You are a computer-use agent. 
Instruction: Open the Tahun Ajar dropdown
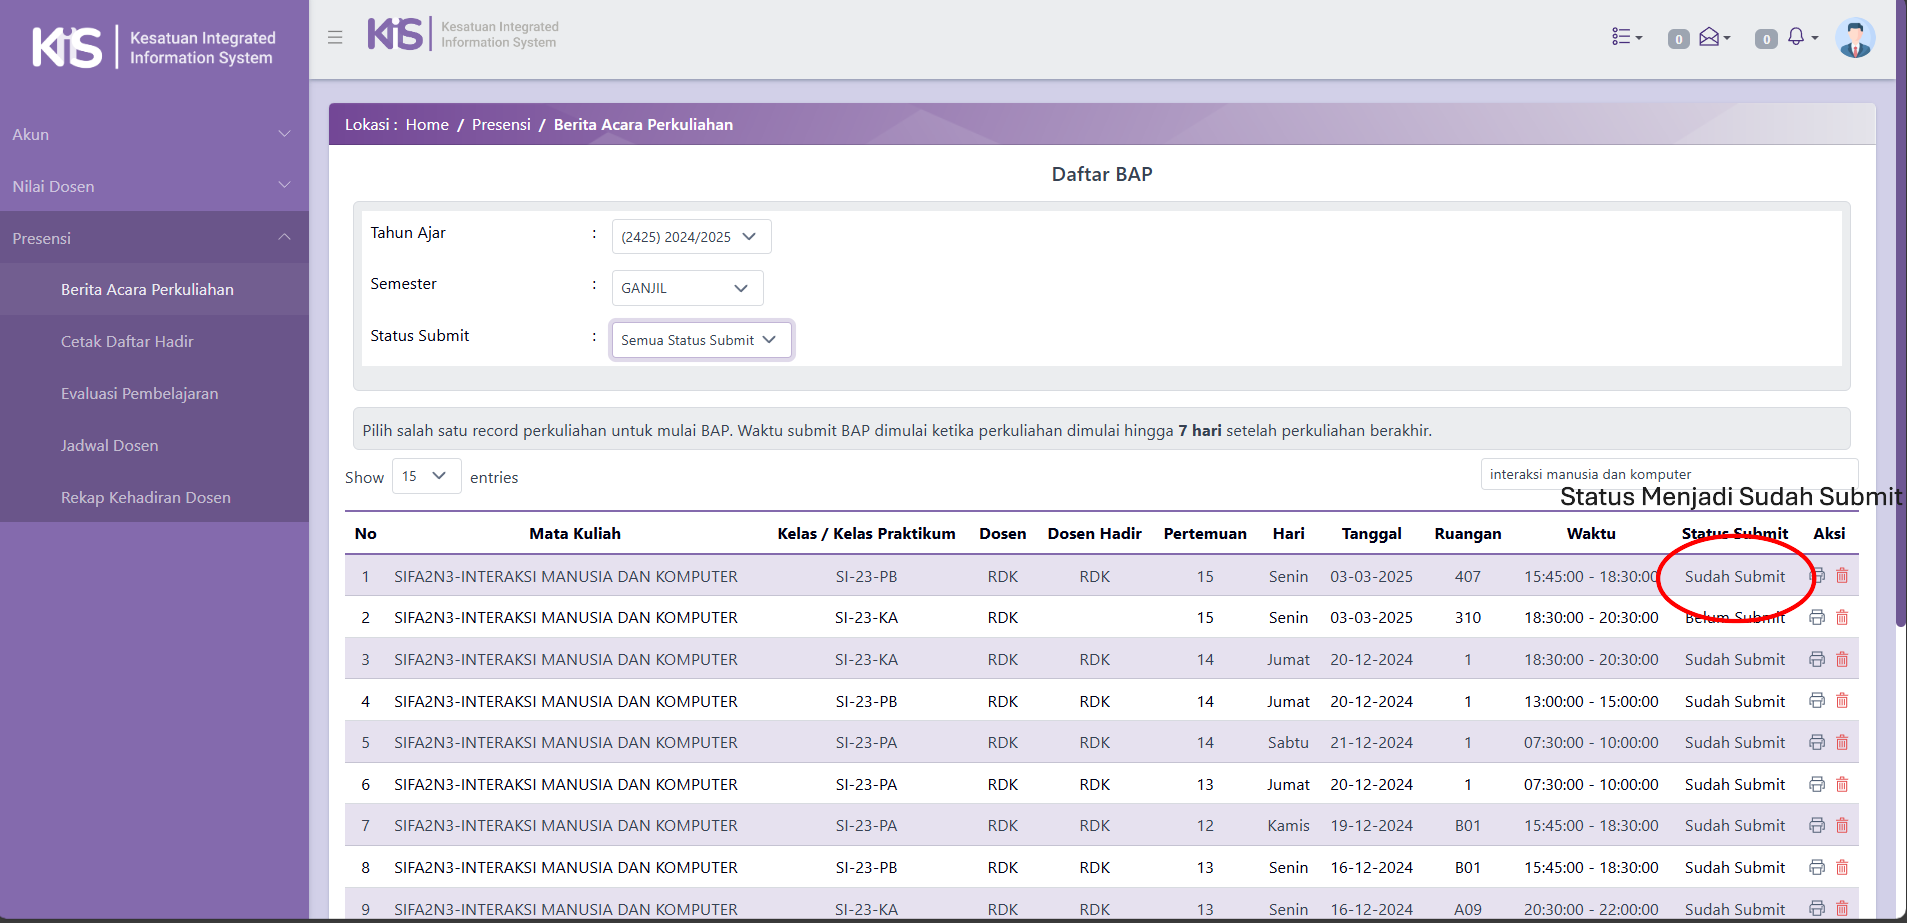(x=691, y=237)
